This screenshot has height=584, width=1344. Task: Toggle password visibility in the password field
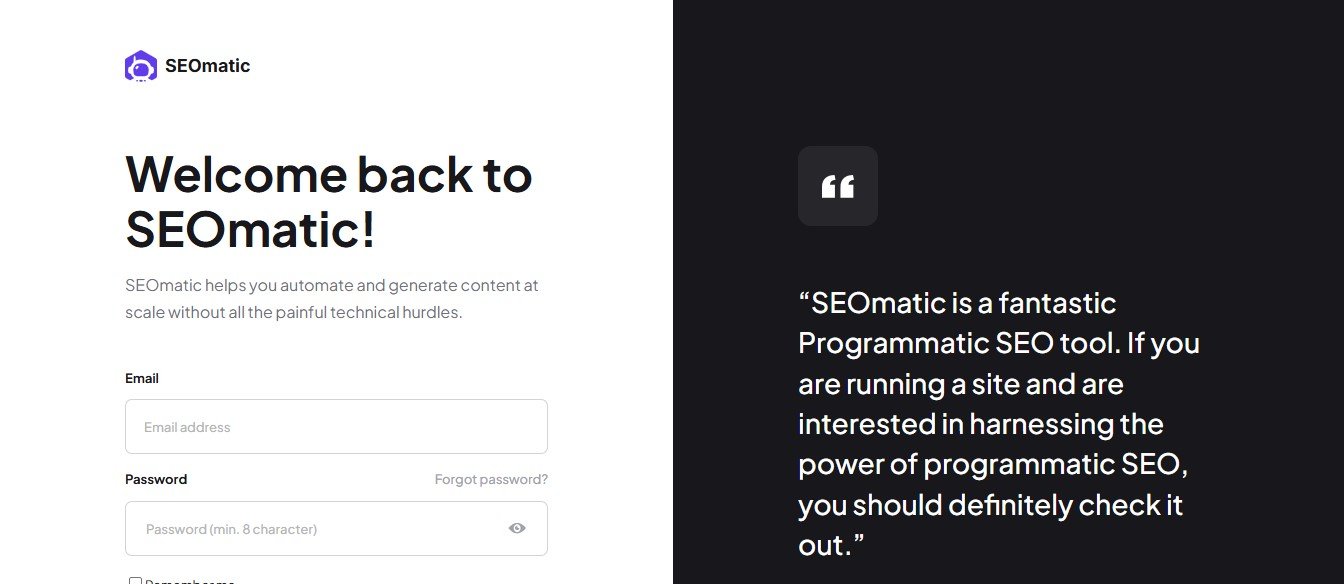(517, 527)
